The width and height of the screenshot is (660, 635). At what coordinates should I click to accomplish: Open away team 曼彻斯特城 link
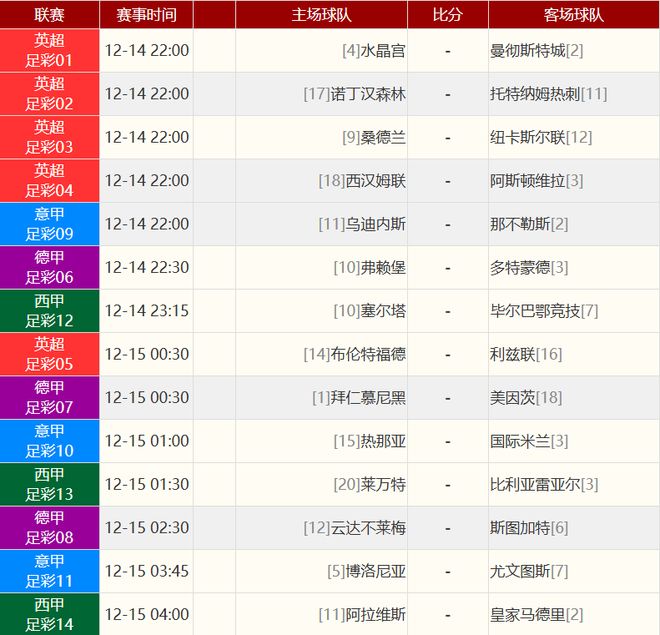coord(527,51)
